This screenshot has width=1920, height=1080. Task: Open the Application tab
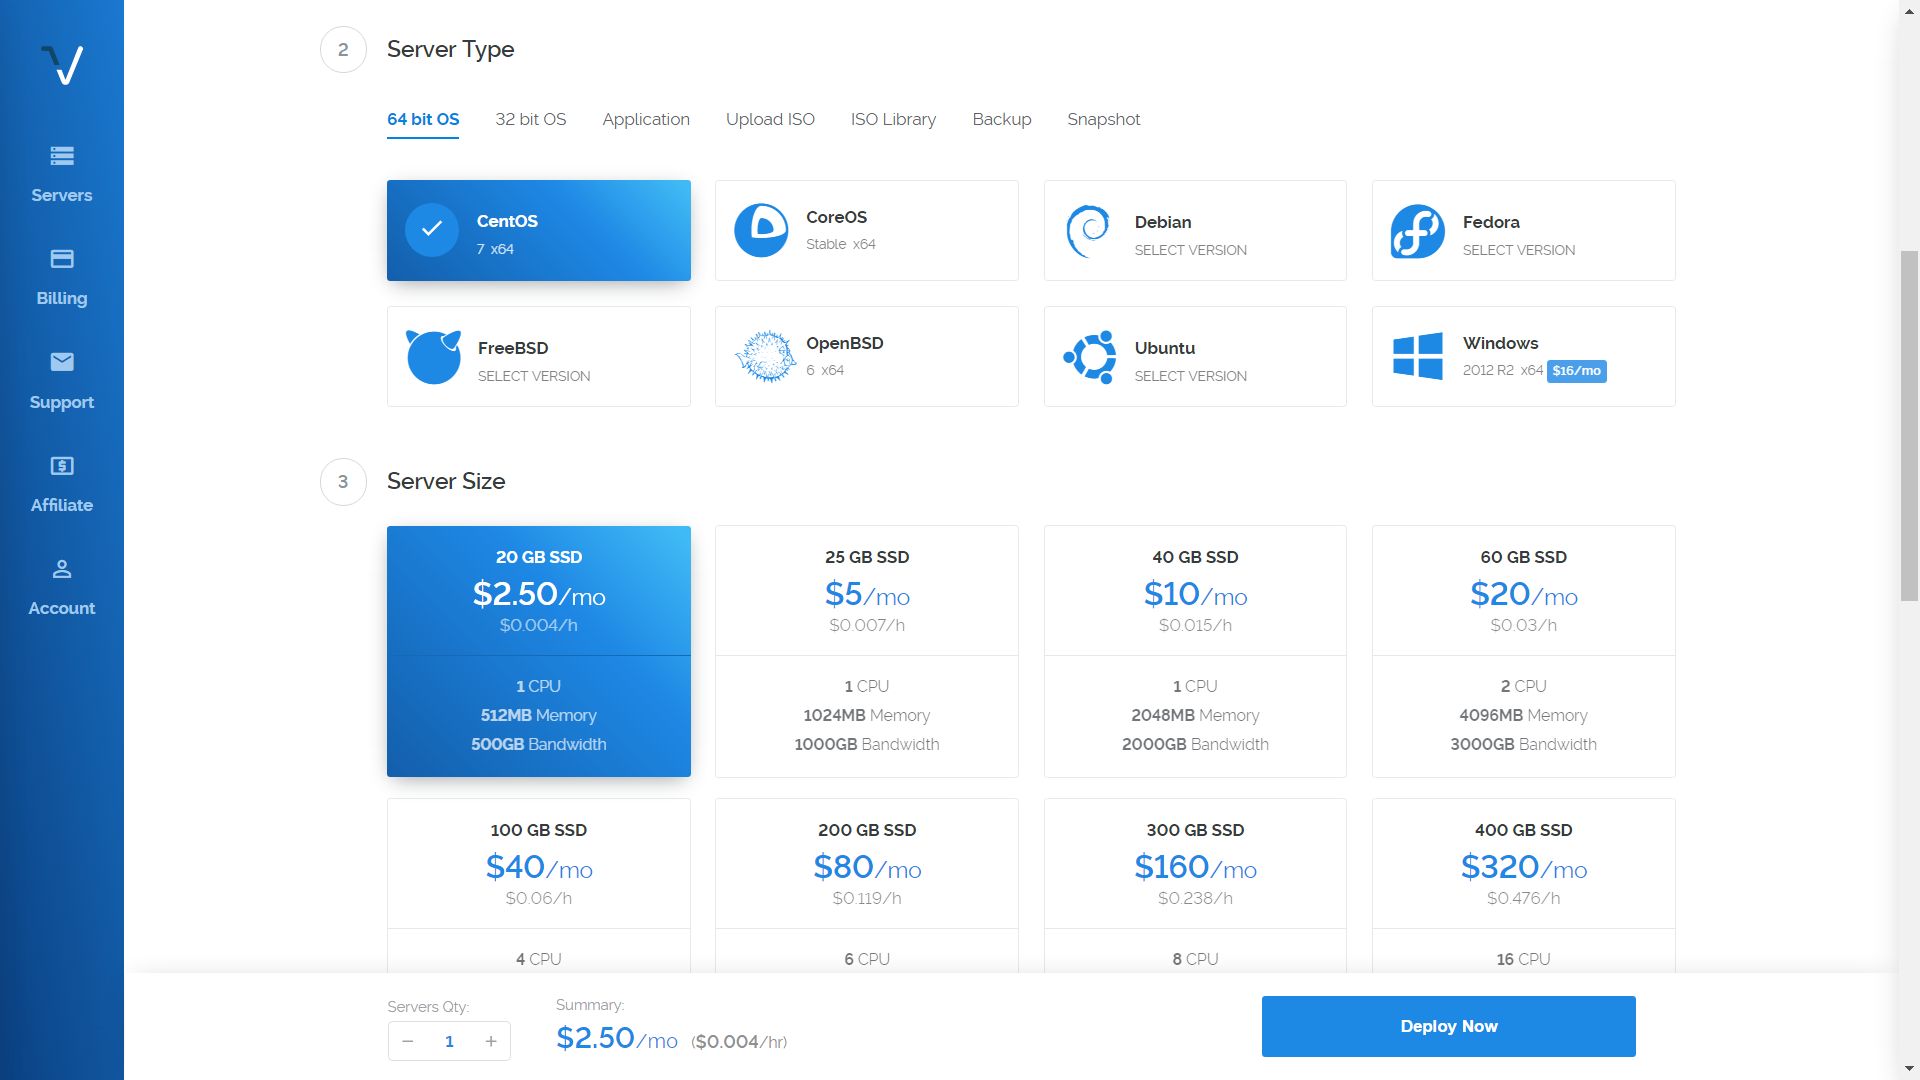(x=646, y=119)
